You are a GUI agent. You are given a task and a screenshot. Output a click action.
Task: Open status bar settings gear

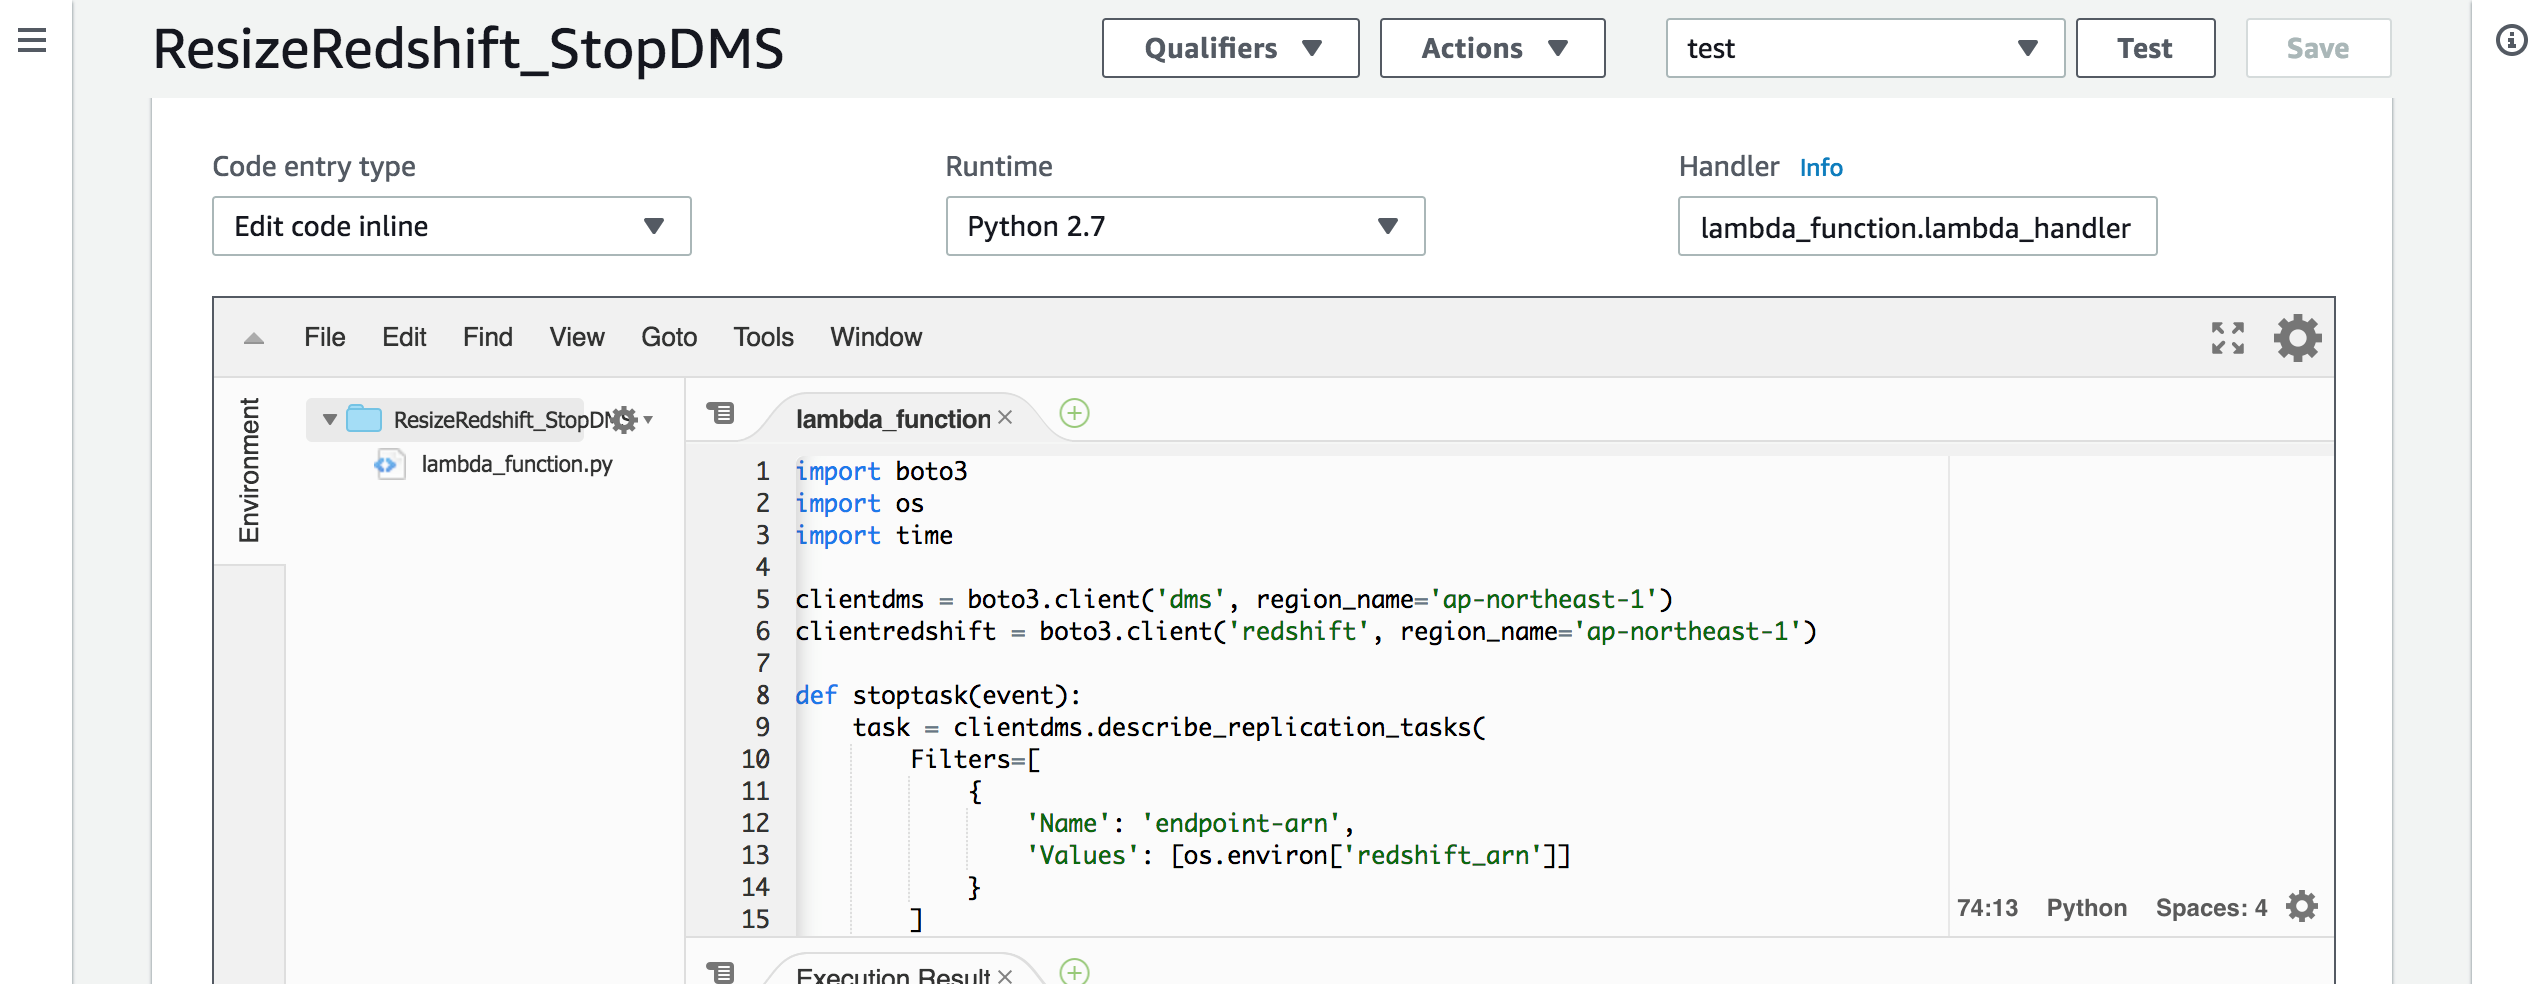coord(2302,906)
